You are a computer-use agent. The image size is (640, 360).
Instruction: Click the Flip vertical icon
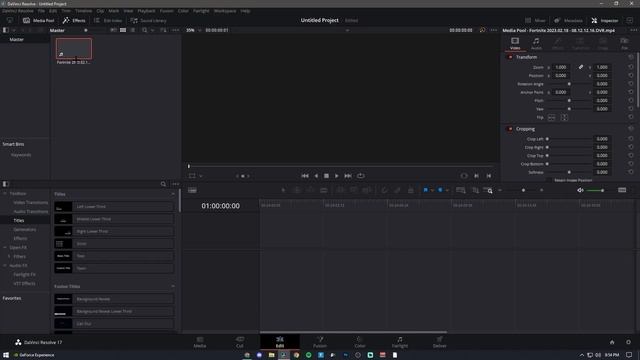coord(564,118)
